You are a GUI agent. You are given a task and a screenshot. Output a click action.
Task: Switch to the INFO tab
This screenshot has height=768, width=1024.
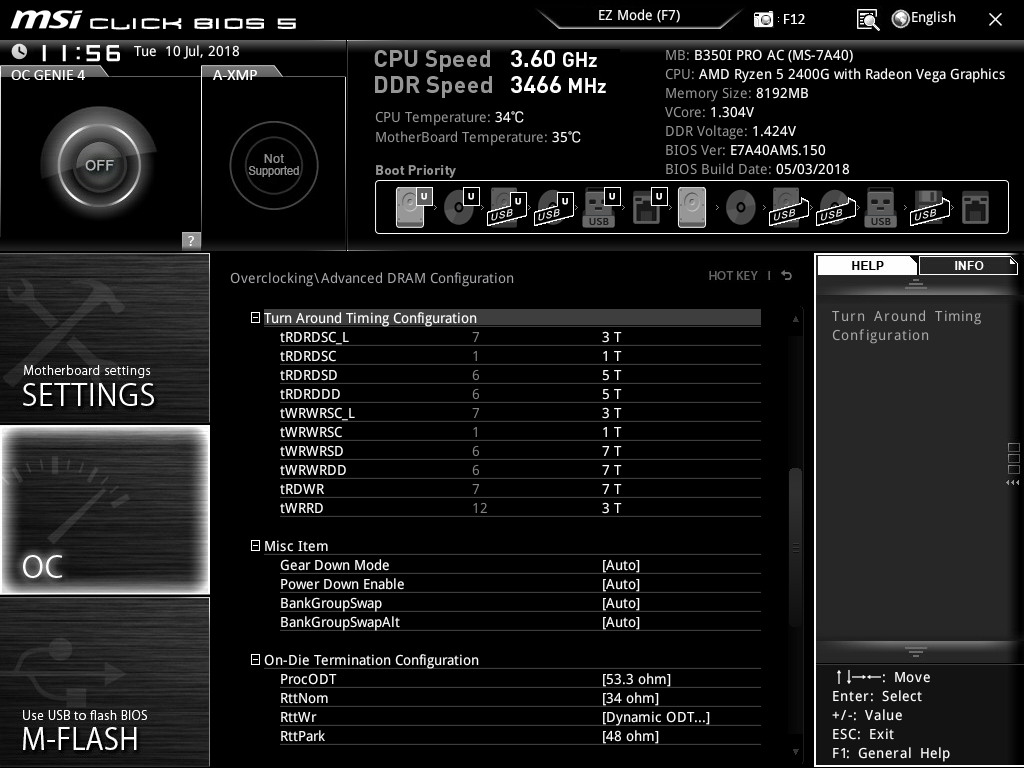pos(968,266)
